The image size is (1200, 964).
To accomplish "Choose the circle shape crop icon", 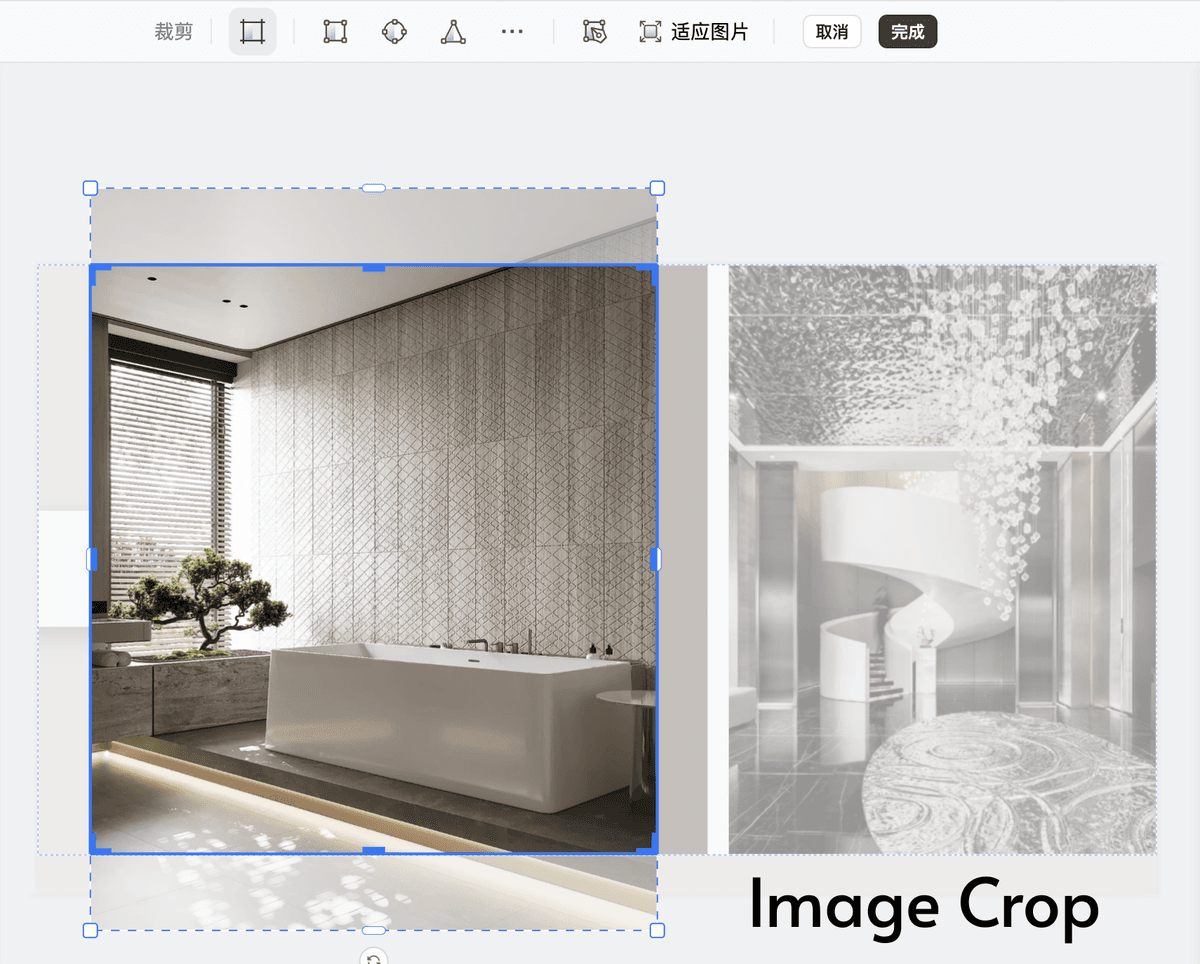I will click(394, 32).
